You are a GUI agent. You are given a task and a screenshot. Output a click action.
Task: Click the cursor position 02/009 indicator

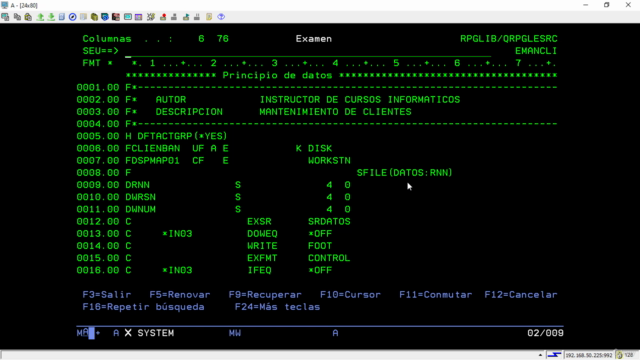pos(545,333)
